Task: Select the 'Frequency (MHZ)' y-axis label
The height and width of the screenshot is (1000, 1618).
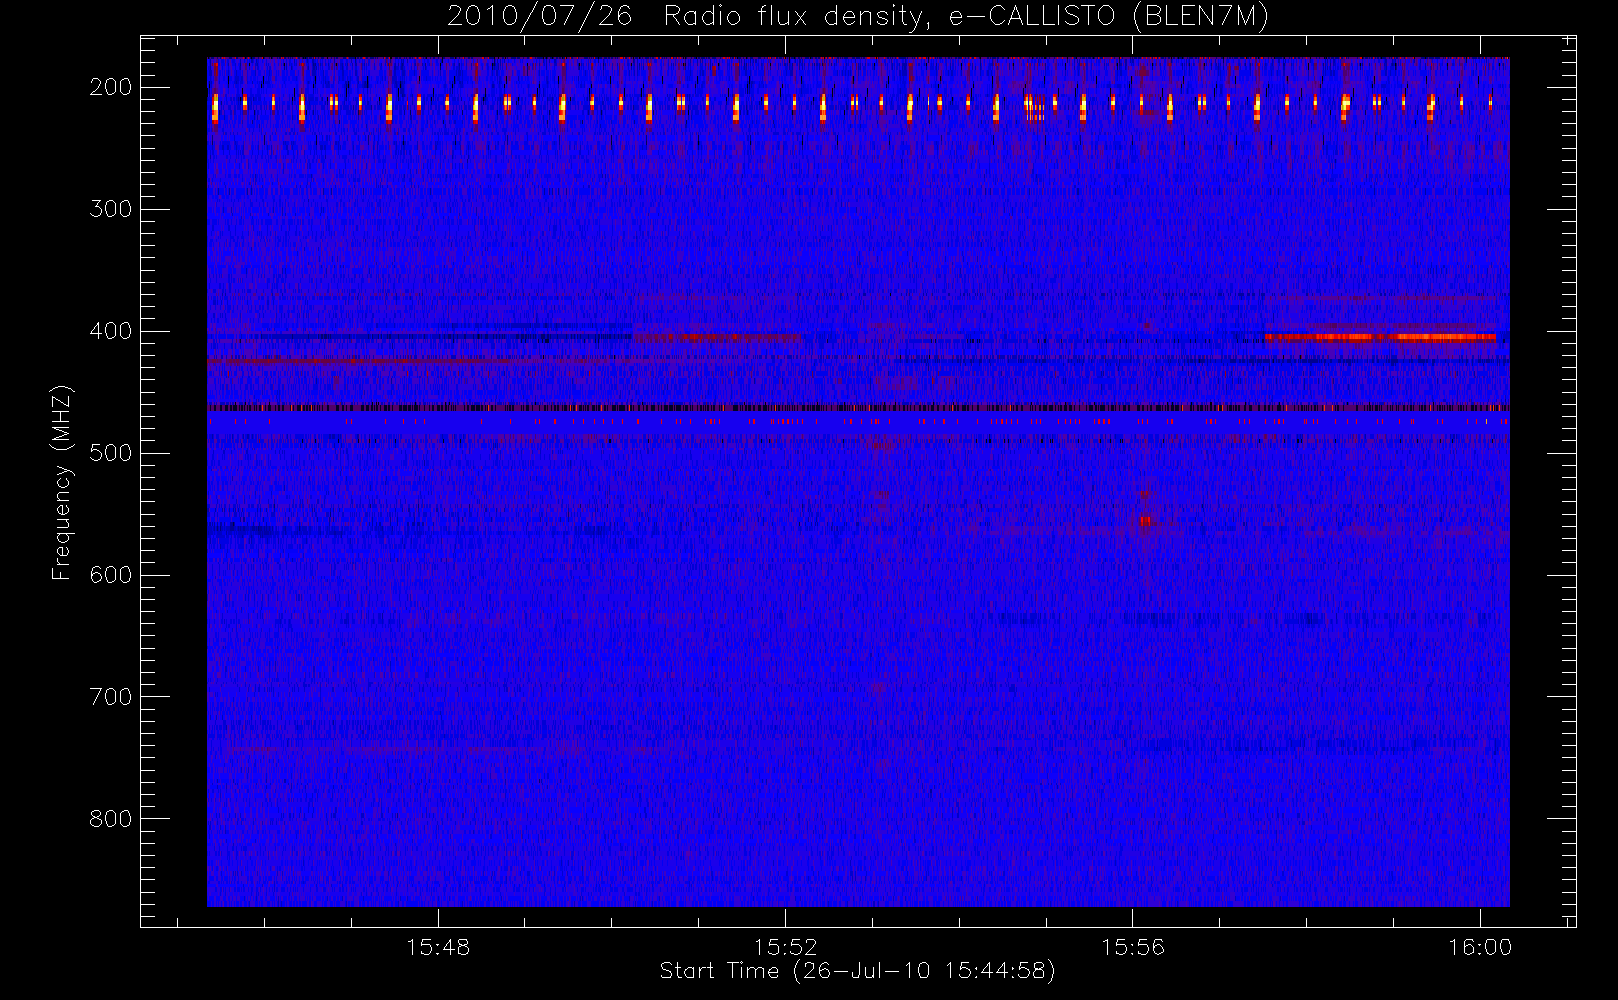Action: [62, 482]
